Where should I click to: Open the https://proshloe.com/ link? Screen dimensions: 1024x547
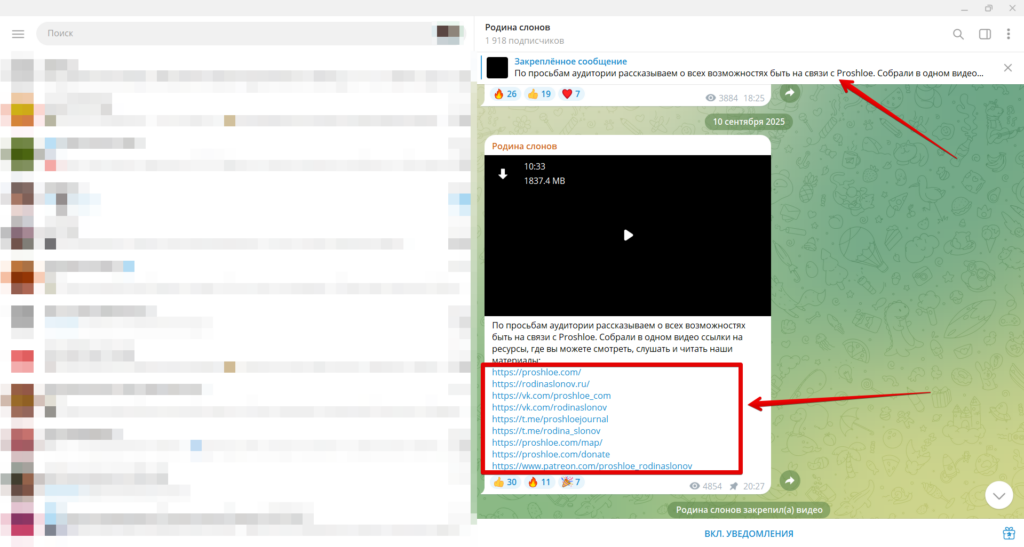pos(536,372)
